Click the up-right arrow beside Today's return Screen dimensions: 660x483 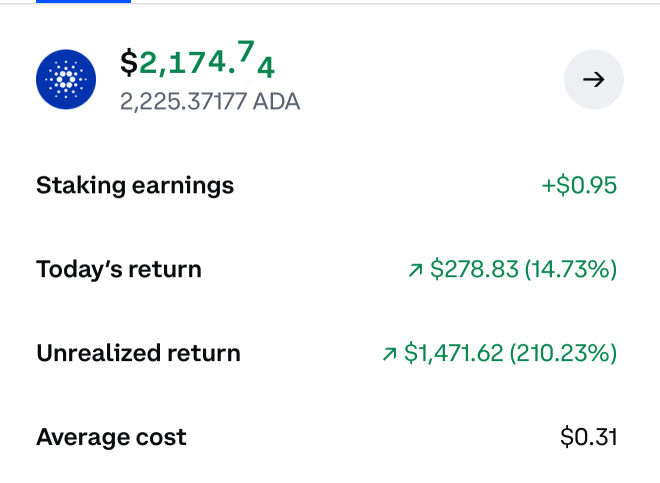[415, 270]
